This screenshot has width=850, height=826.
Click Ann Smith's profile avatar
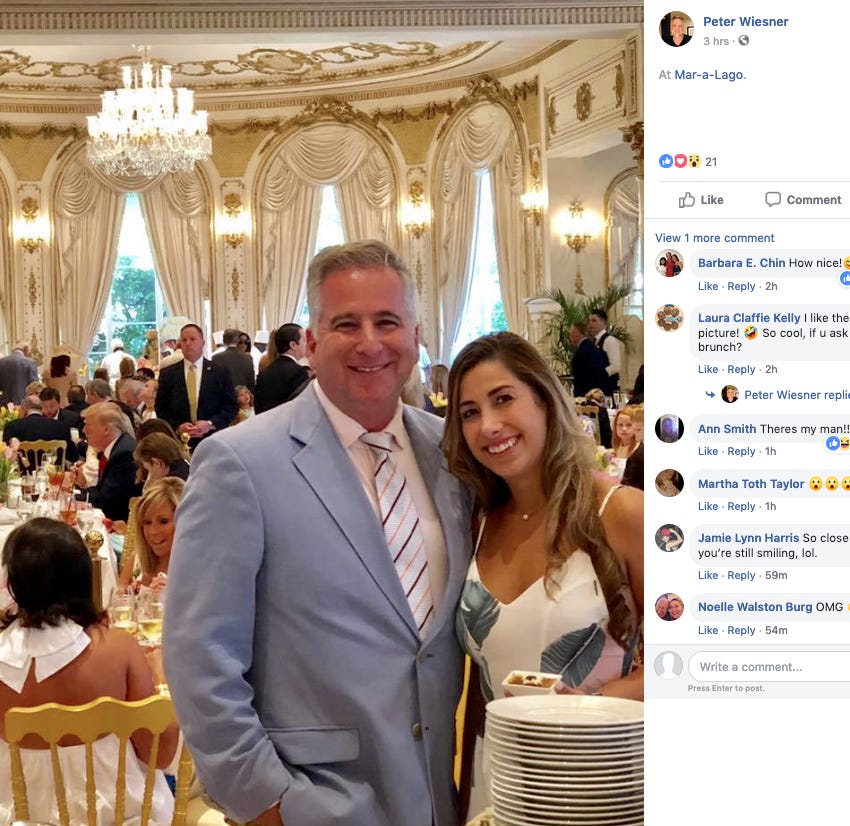669,429
